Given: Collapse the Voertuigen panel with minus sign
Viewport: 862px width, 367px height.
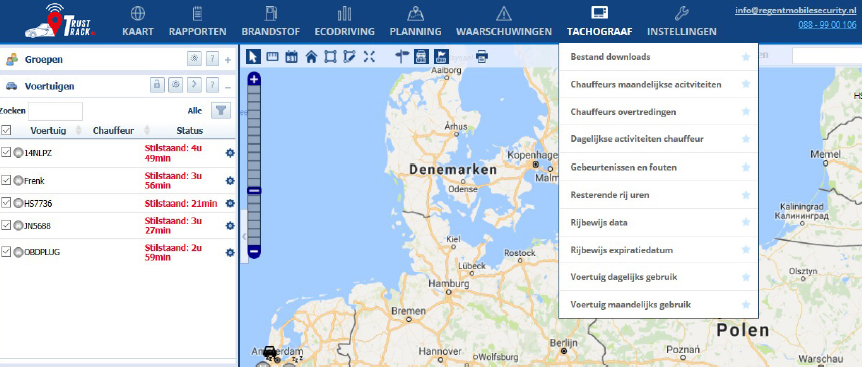Looking at the screenshot, I should (228, 87).
